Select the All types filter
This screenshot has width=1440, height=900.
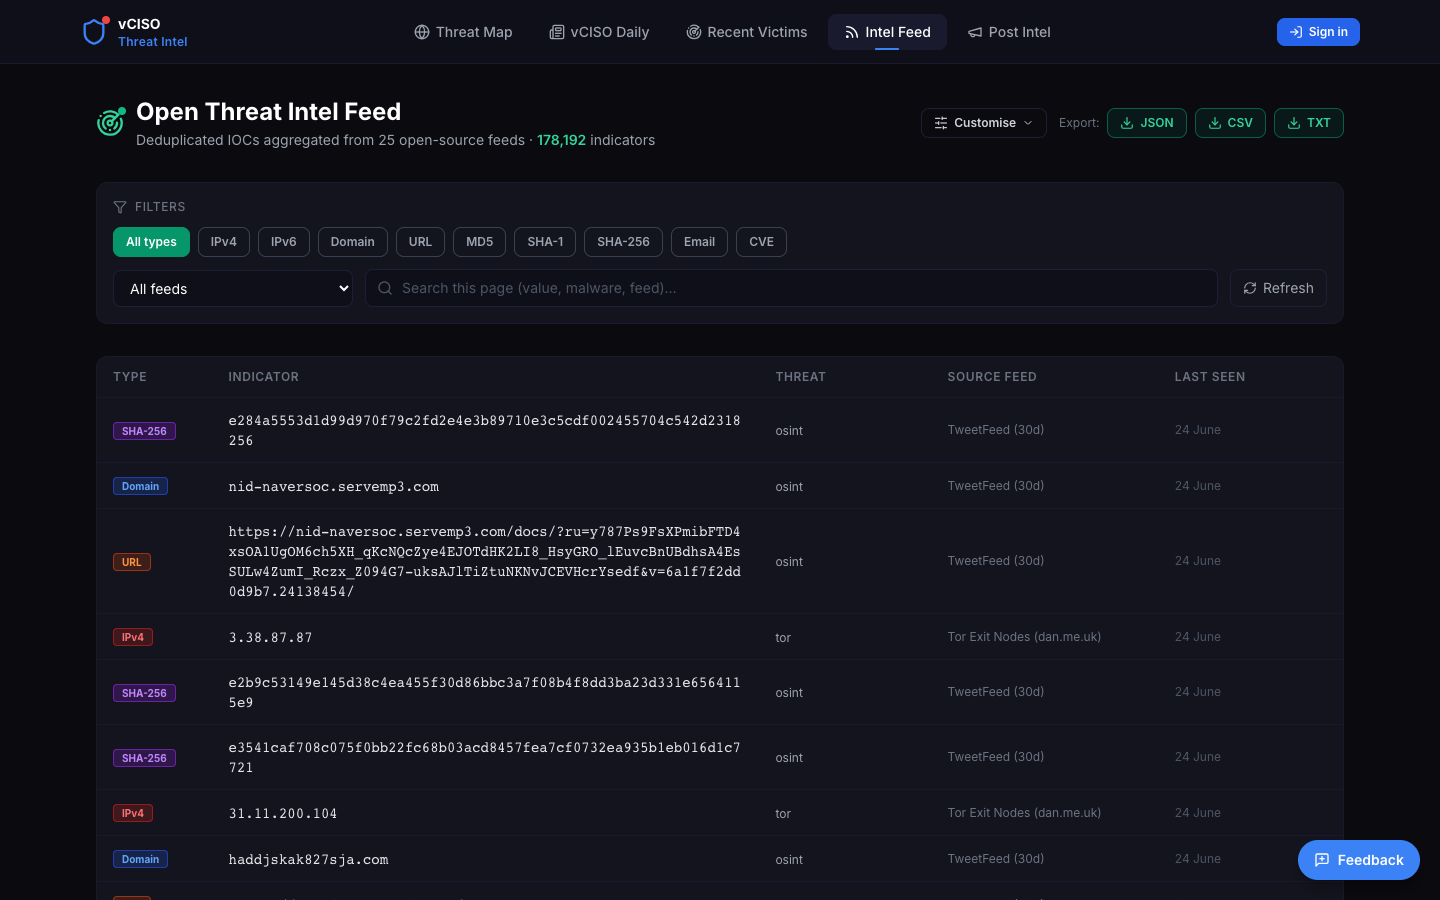click(x=151, y=242)
